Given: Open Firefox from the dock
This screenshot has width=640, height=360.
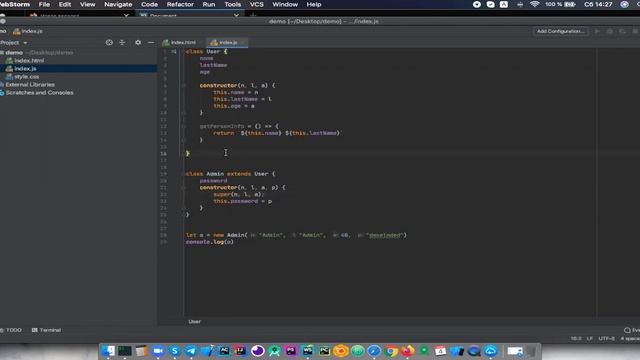Looking at the screenshot, I should click(x=407, y=351).
